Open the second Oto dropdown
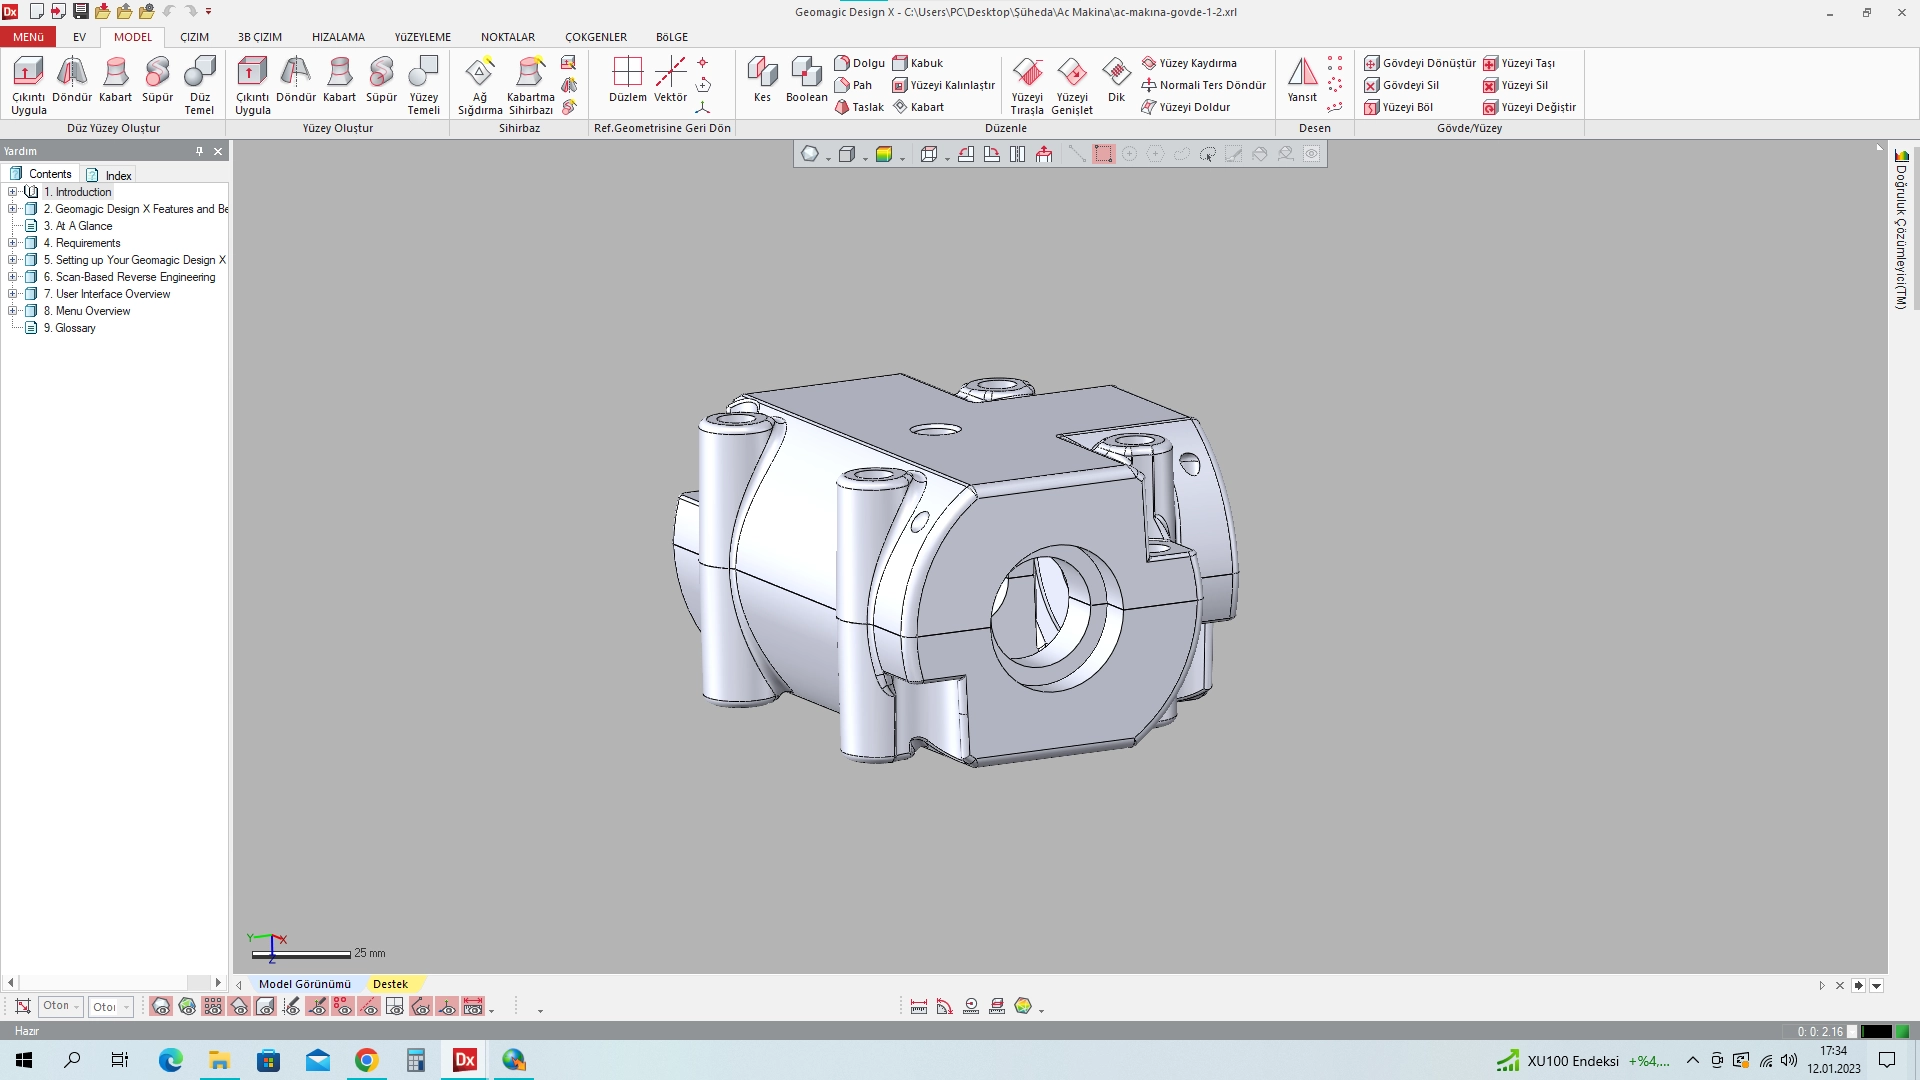This screenshot has width=1920, height=1080. click(110, 1007)
